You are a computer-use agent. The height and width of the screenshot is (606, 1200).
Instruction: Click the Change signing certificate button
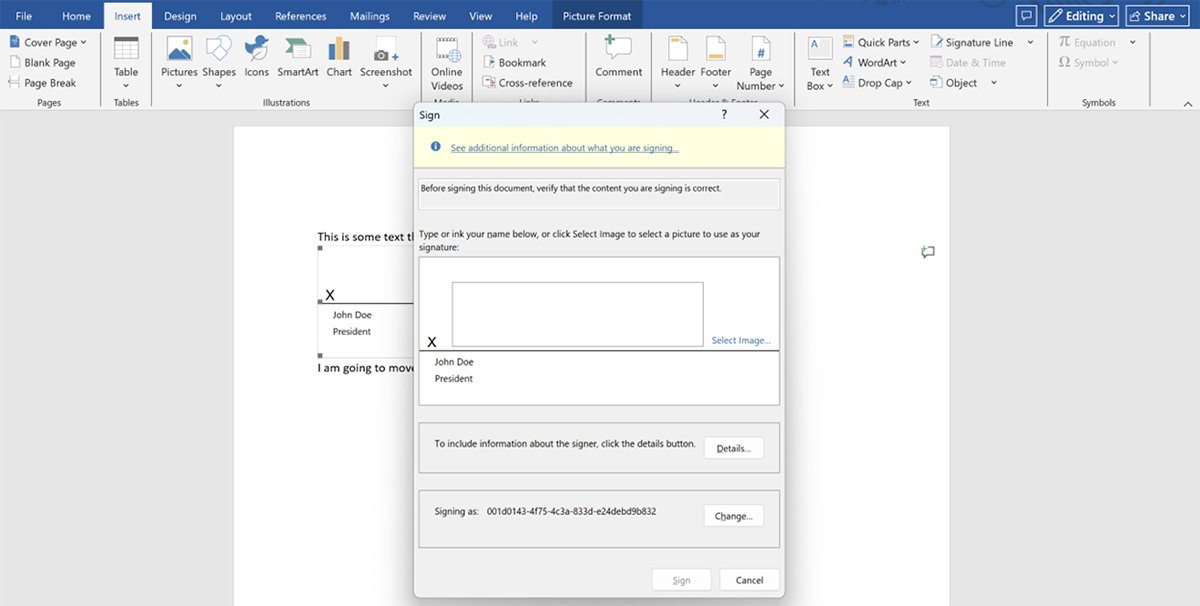[733, 516]
